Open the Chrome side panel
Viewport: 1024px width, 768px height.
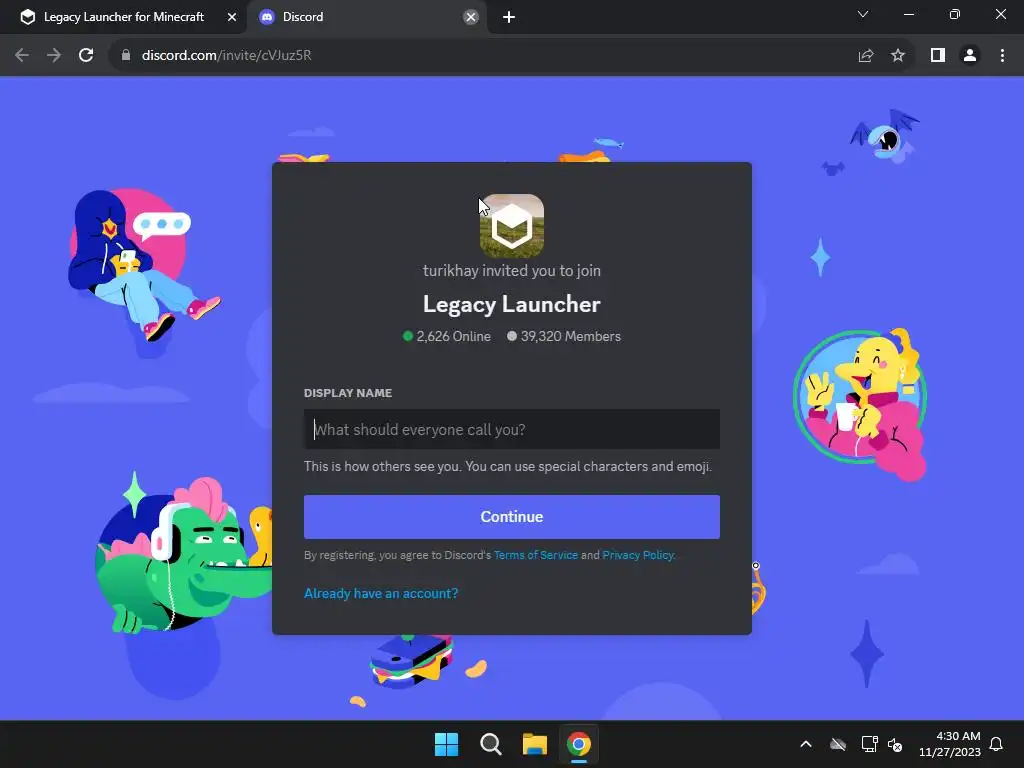pyautogui.click(x=938, y=56)
